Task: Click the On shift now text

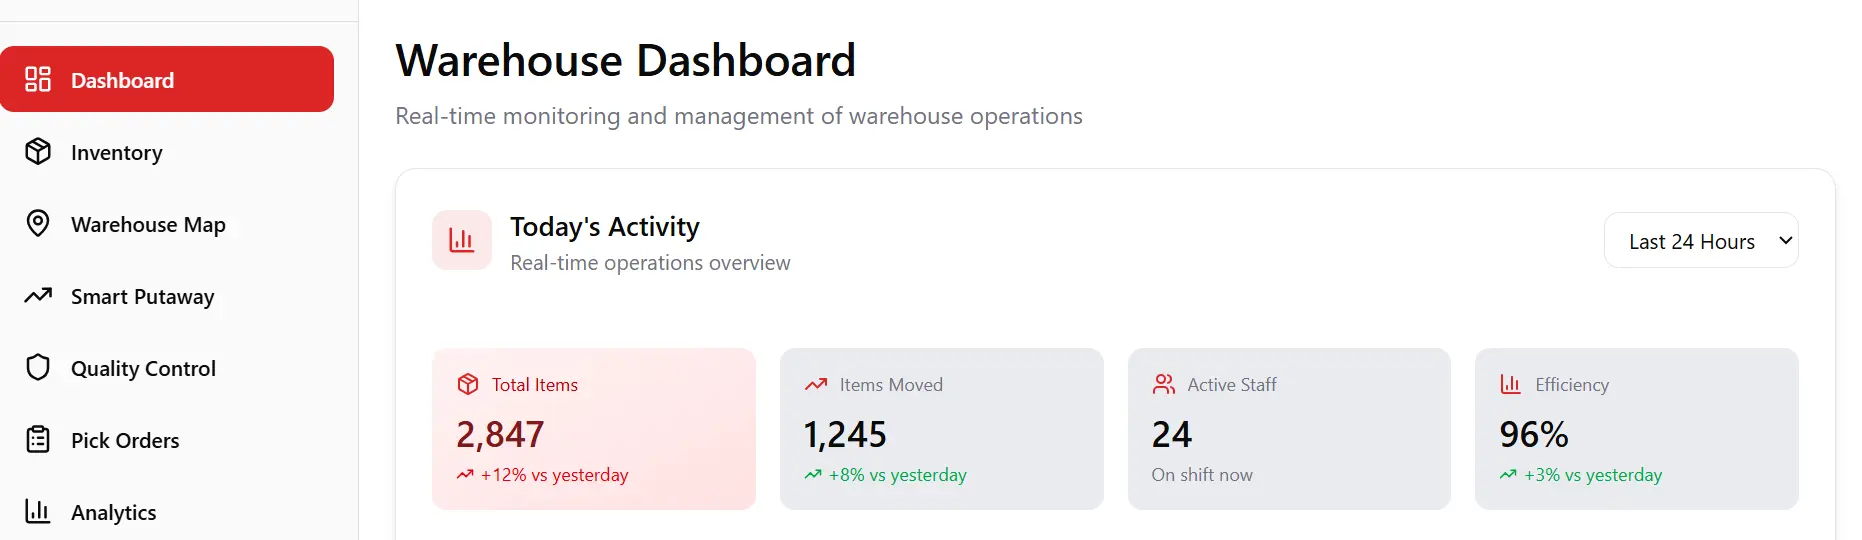Action: click(1202, 475)
